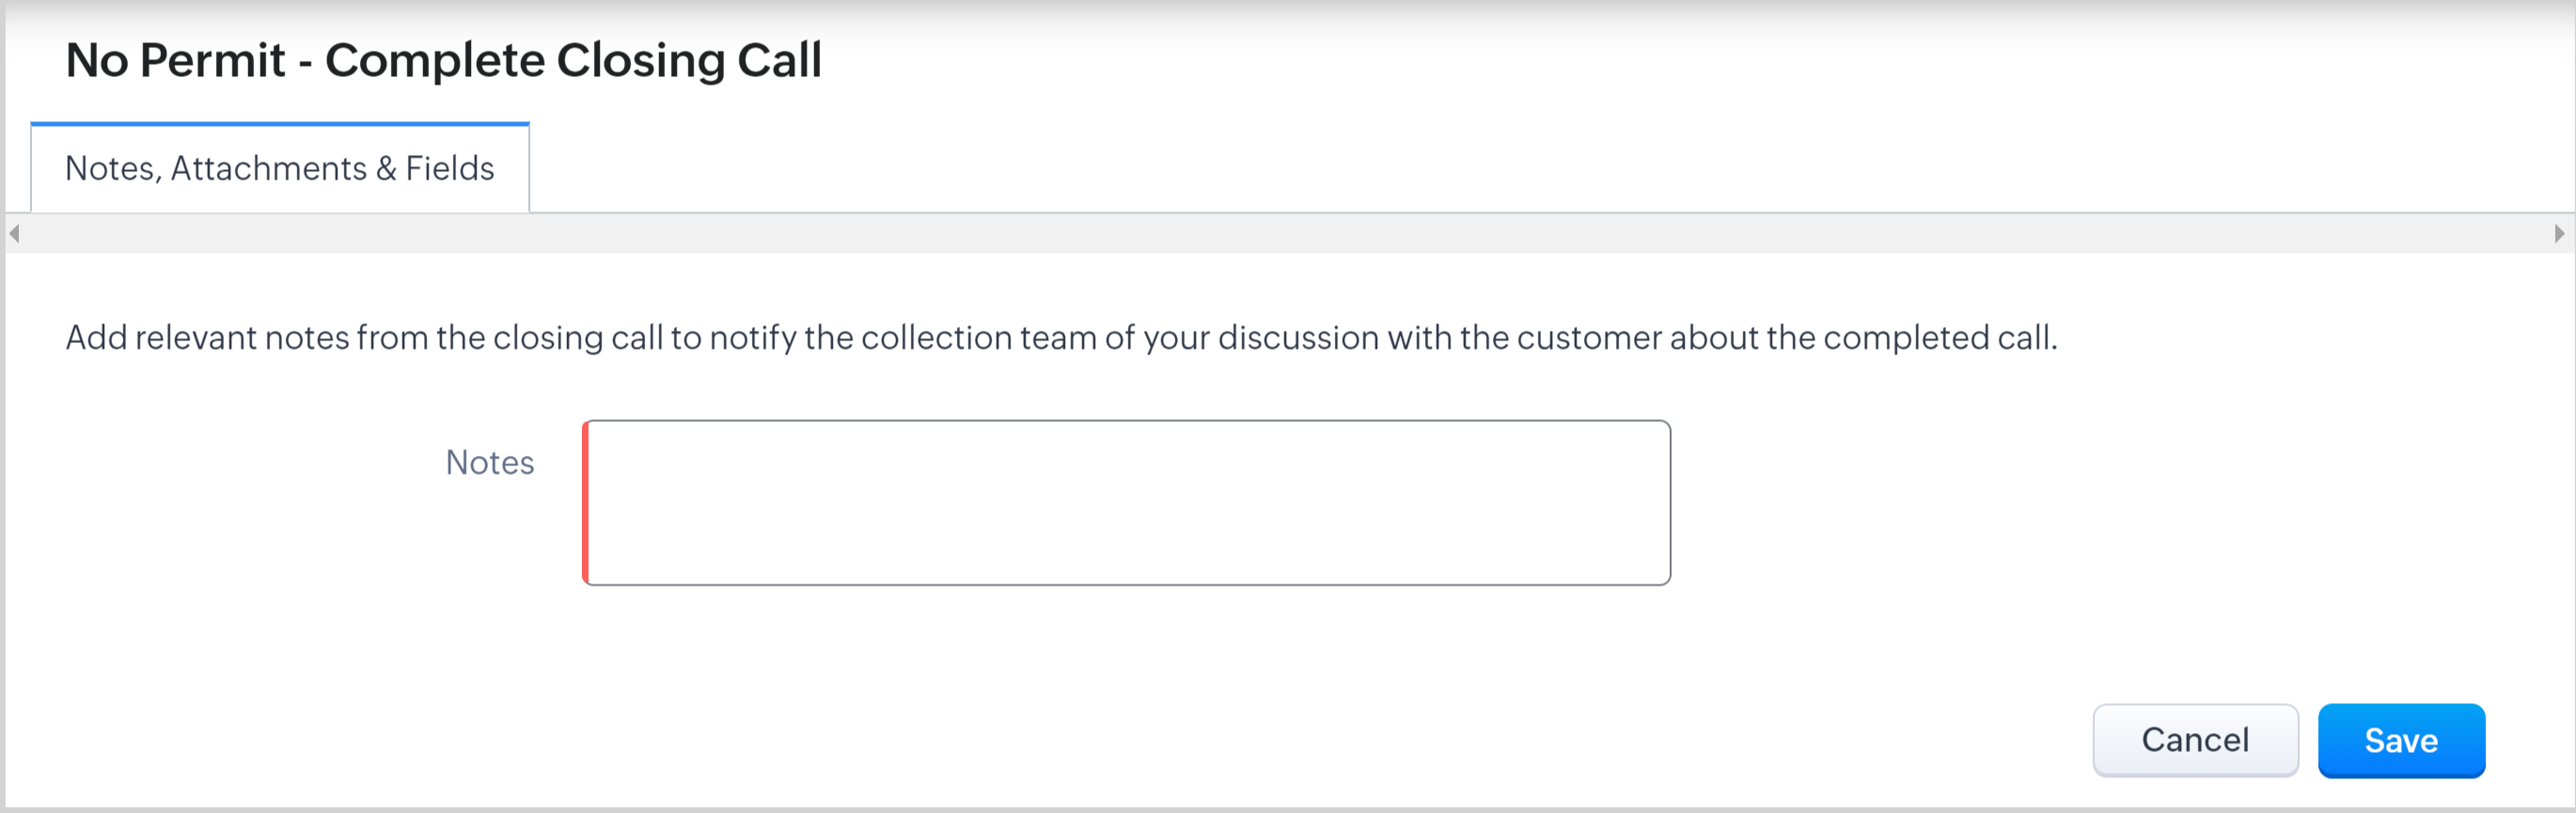Click the 'No Permit - Complete Closing Call' title
This screenshot has height=813, width=2576.
click(443, 61)
